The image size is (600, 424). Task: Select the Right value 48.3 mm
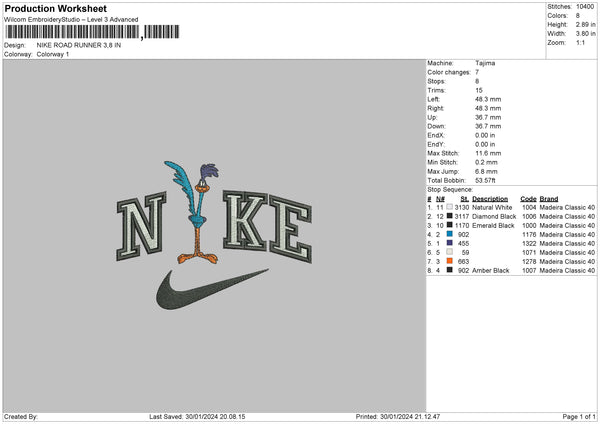pos(488,108)
